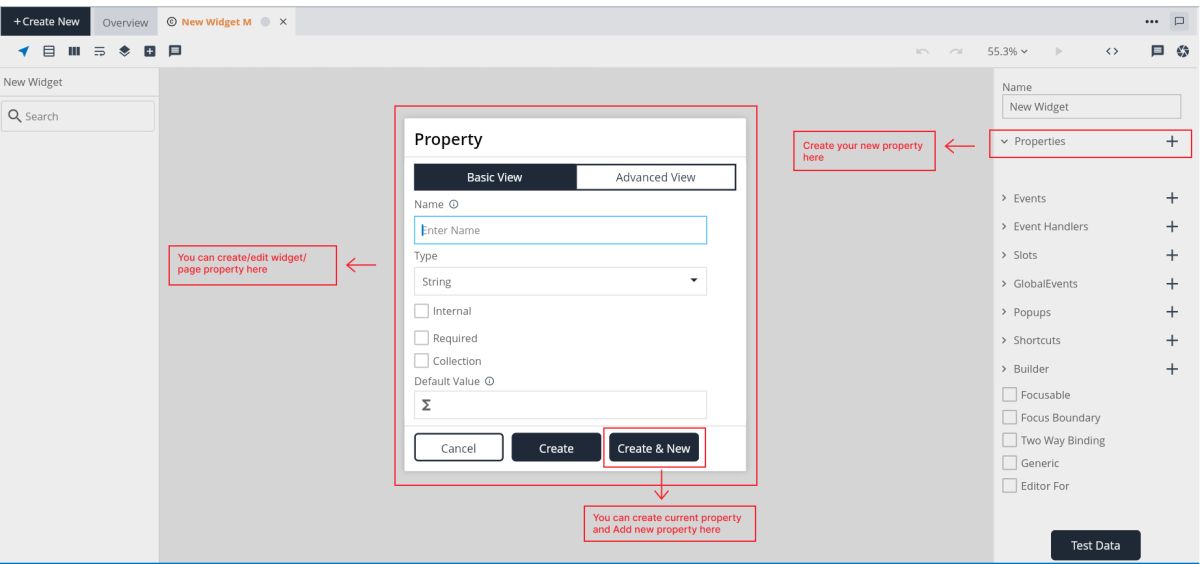This screenshot has width=1200, height=564.
Task: Check the Generic checkbox
Action: 1009,463
